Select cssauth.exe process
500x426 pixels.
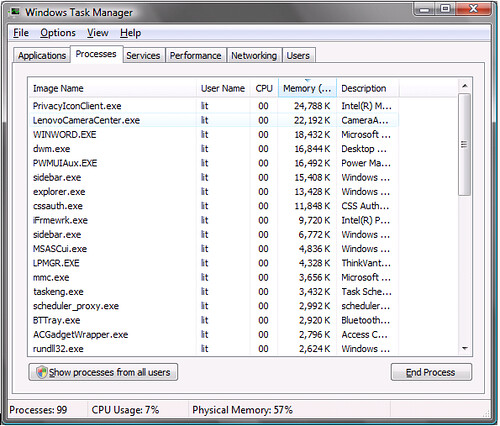tap(213, 206)
